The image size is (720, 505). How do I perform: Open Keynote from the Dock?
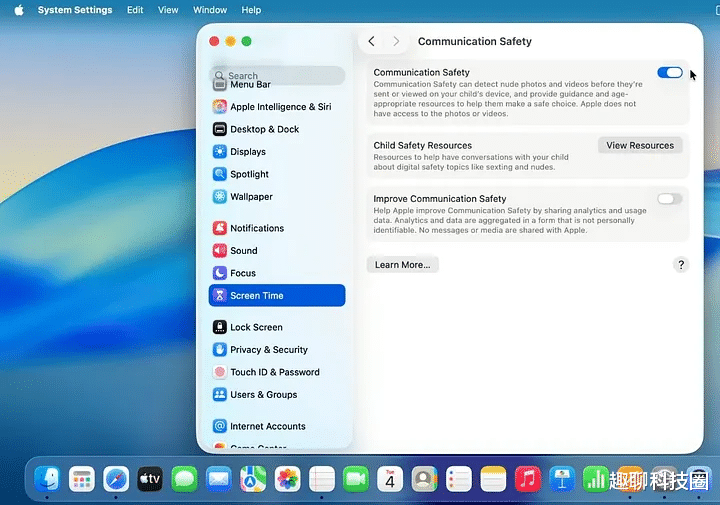(x=562, y=479)
